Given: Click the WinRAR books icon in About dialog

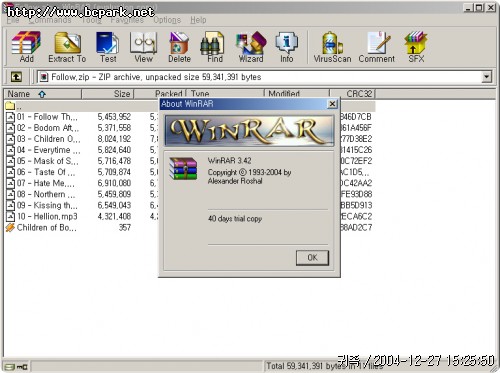Looking at the screenshot, I should tap(183, 169).
